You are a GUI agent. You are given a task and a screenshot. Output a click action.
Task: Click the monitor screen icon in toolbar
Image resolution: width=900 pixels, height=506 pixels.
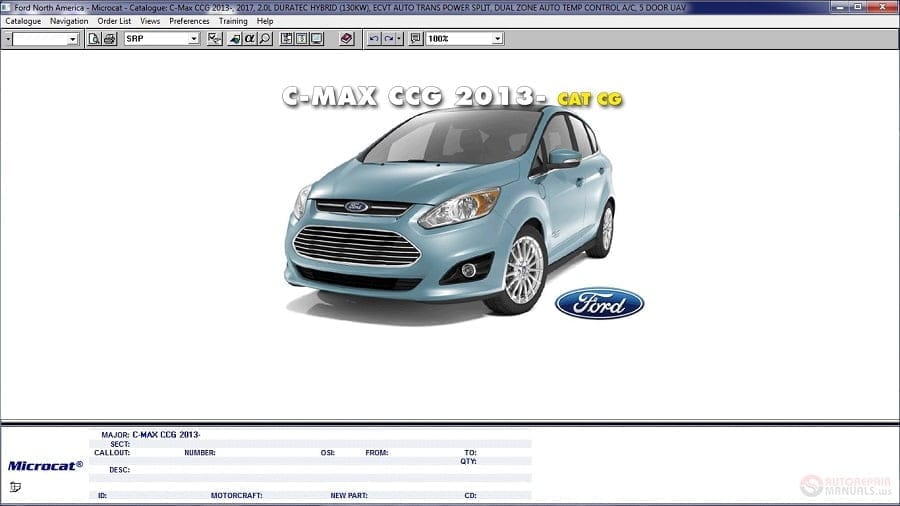click(x=316, y=39)
